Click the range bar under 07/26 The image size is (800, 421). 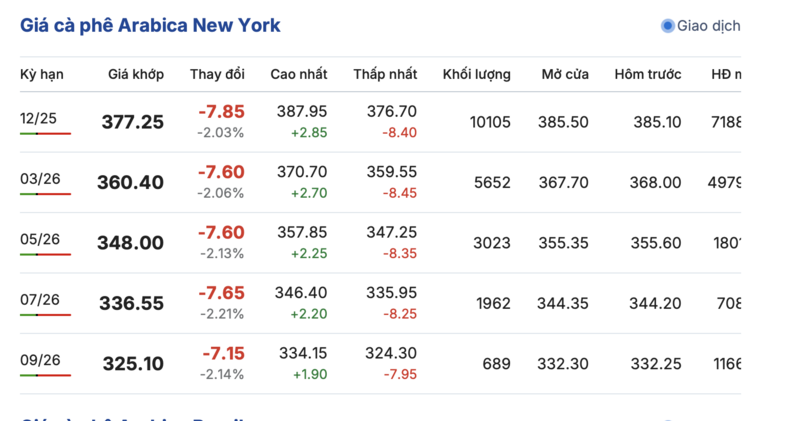45,315
